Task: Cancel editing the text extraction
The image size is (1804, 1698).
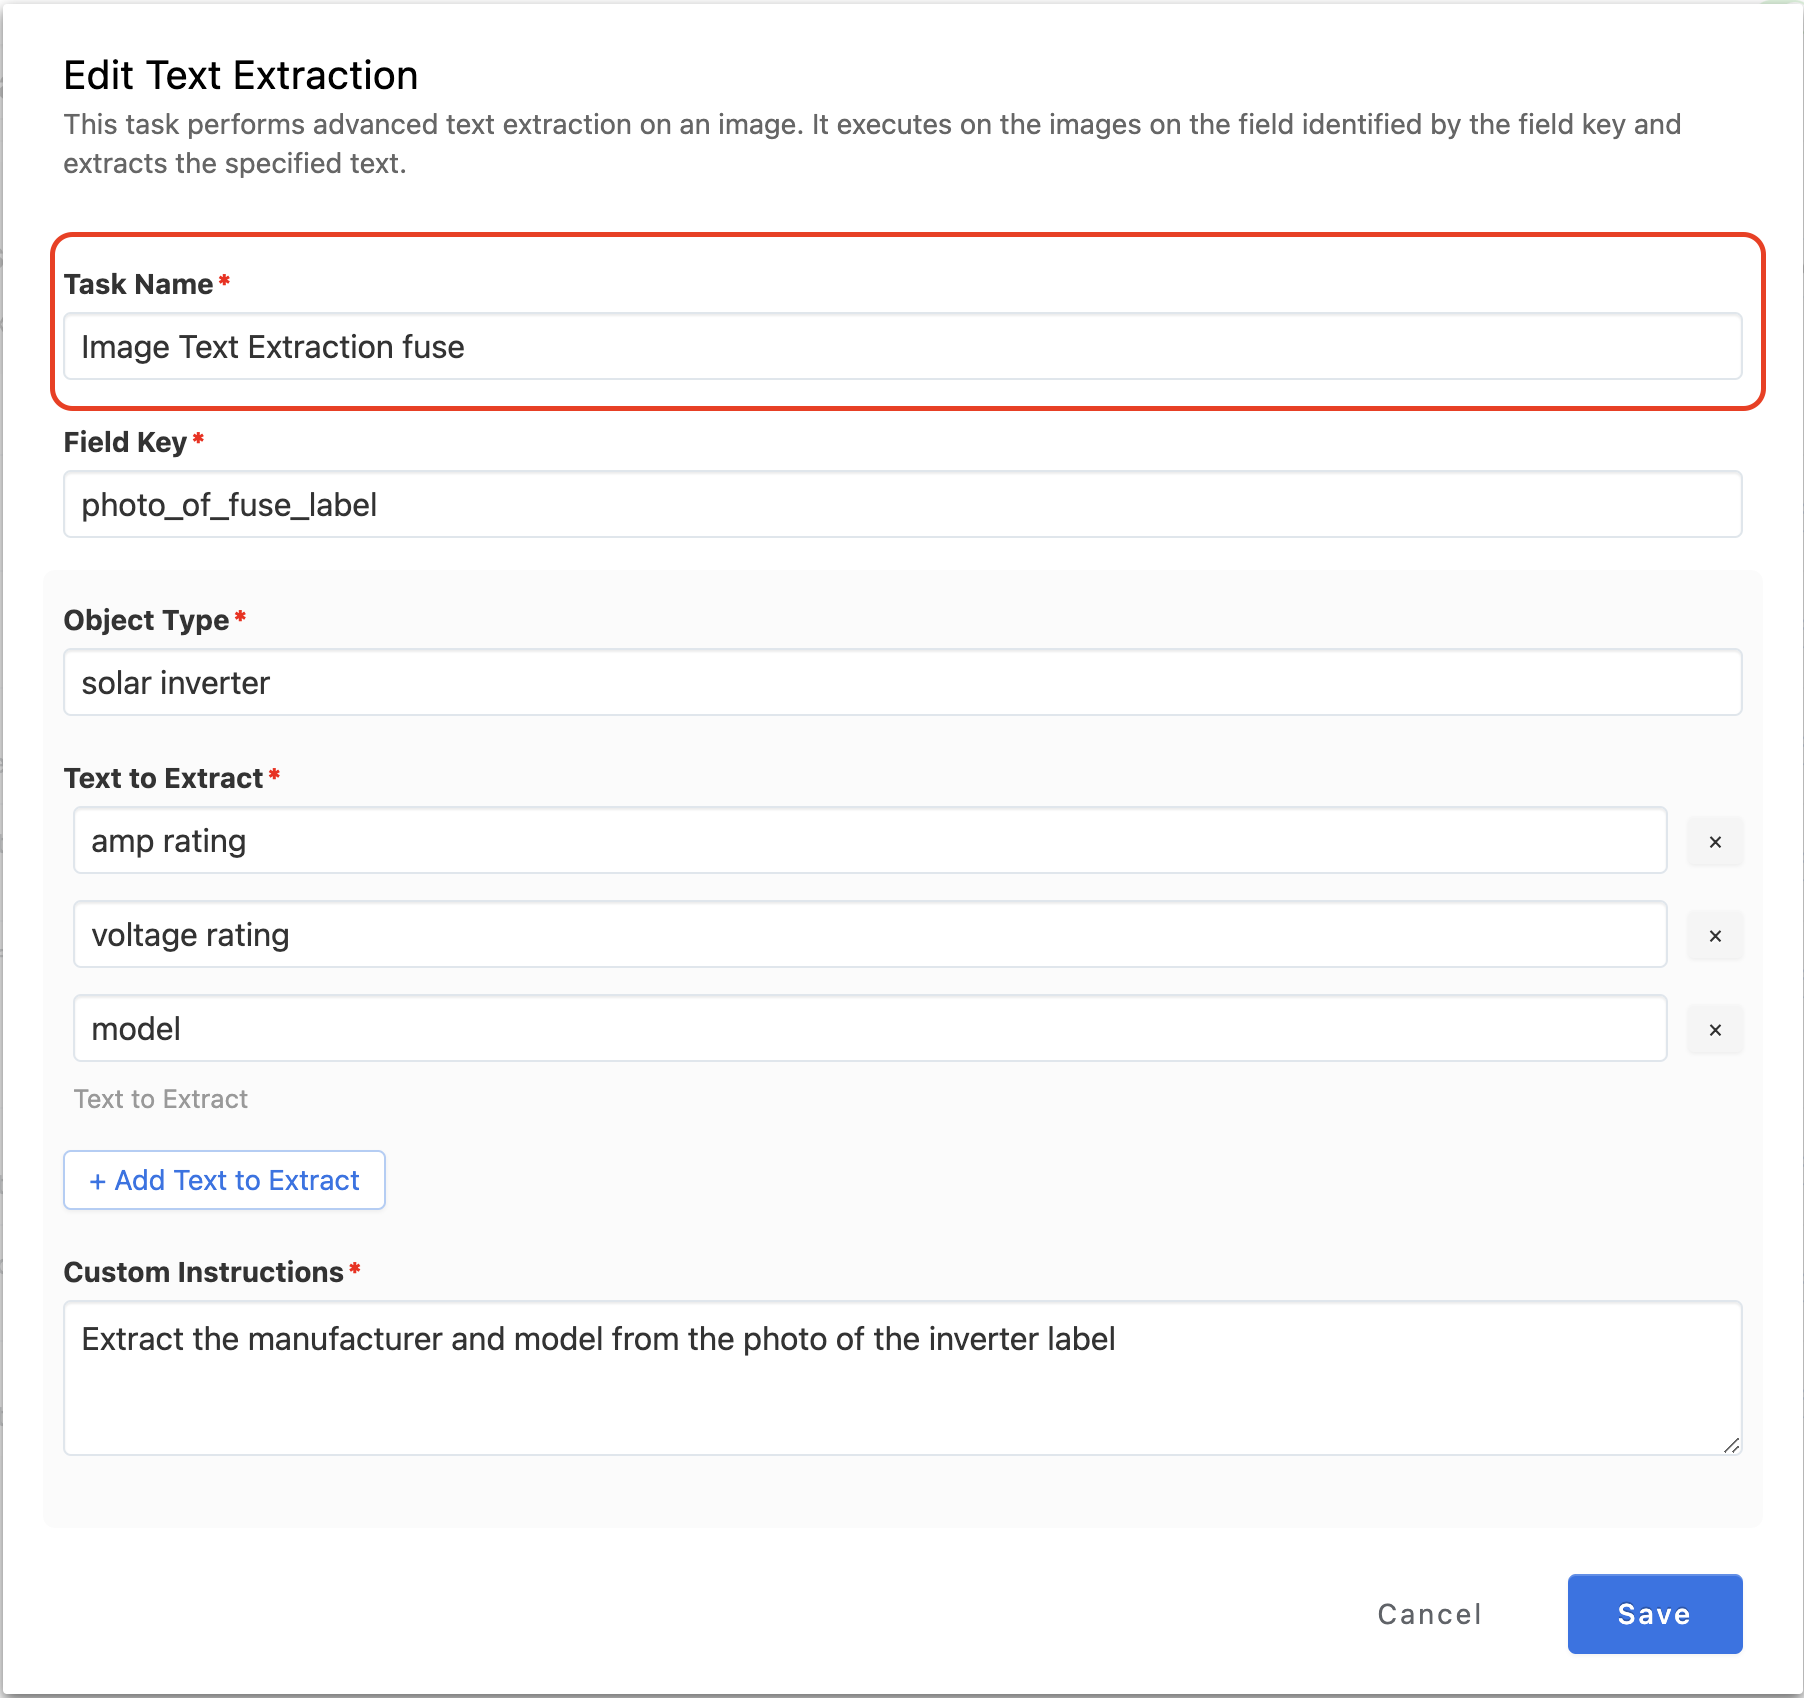Action: (1429, 1614)
